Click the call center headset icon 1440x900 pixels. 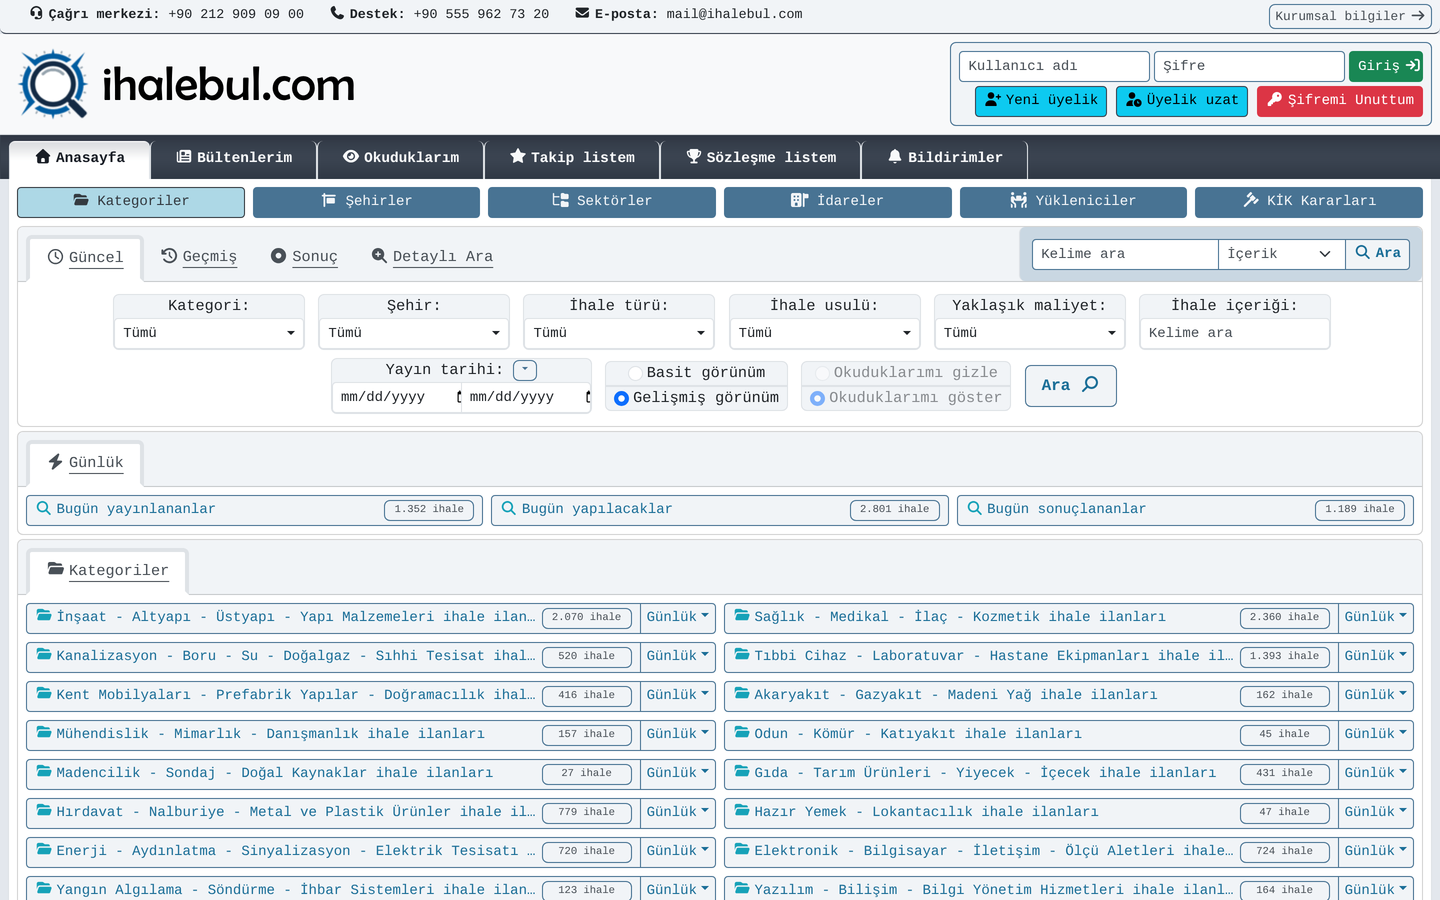(37, 14)
